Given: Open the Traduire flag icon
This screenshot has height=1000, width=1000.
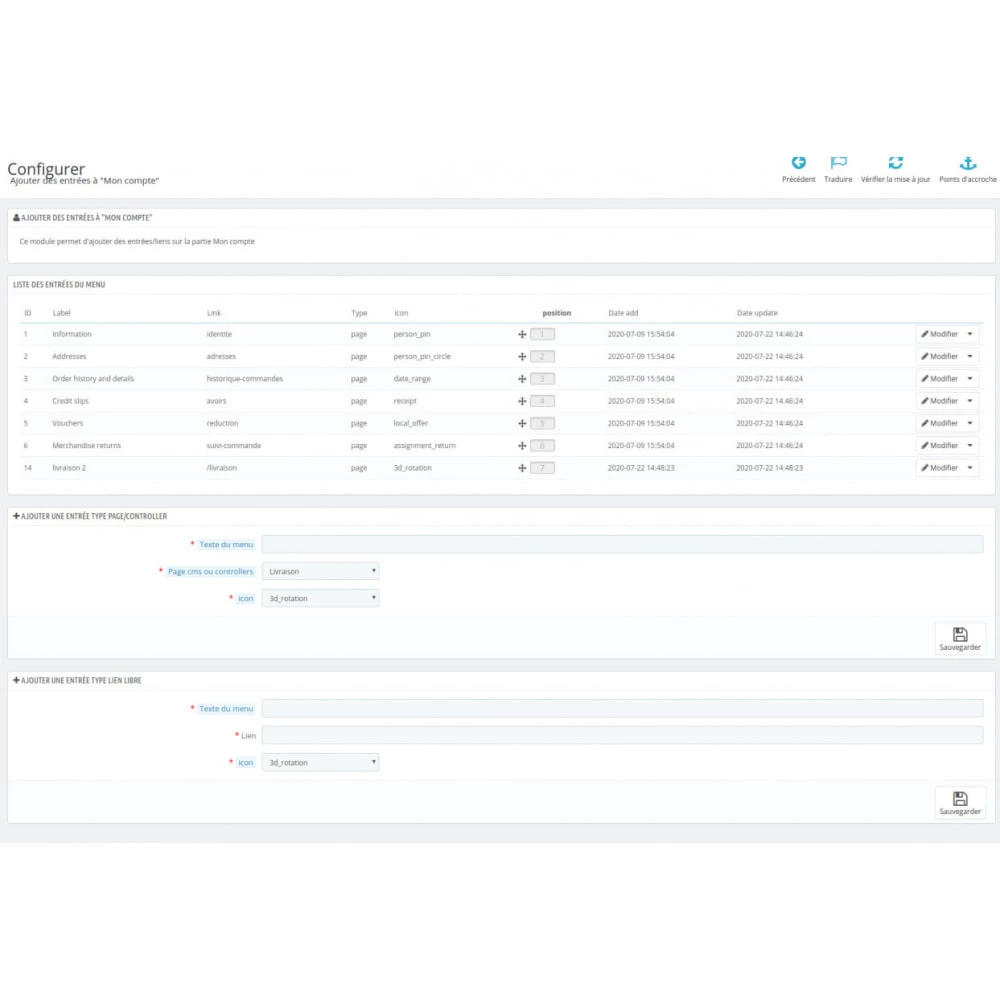Looking at the screenshot, I should pyautogui.click(x=838, y=163).
